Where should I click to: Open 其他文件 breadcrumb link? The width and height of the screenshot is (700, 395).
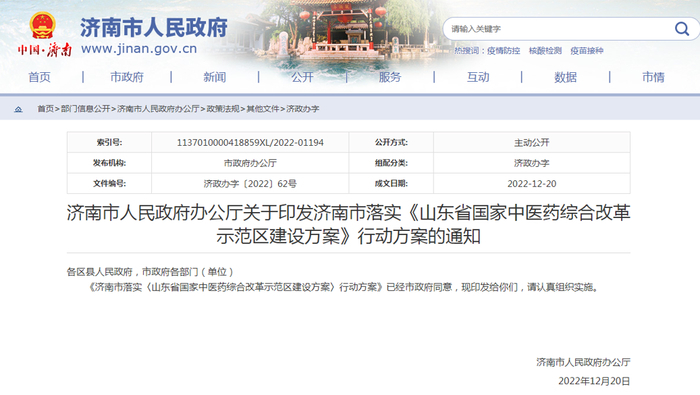coord(263,109)
